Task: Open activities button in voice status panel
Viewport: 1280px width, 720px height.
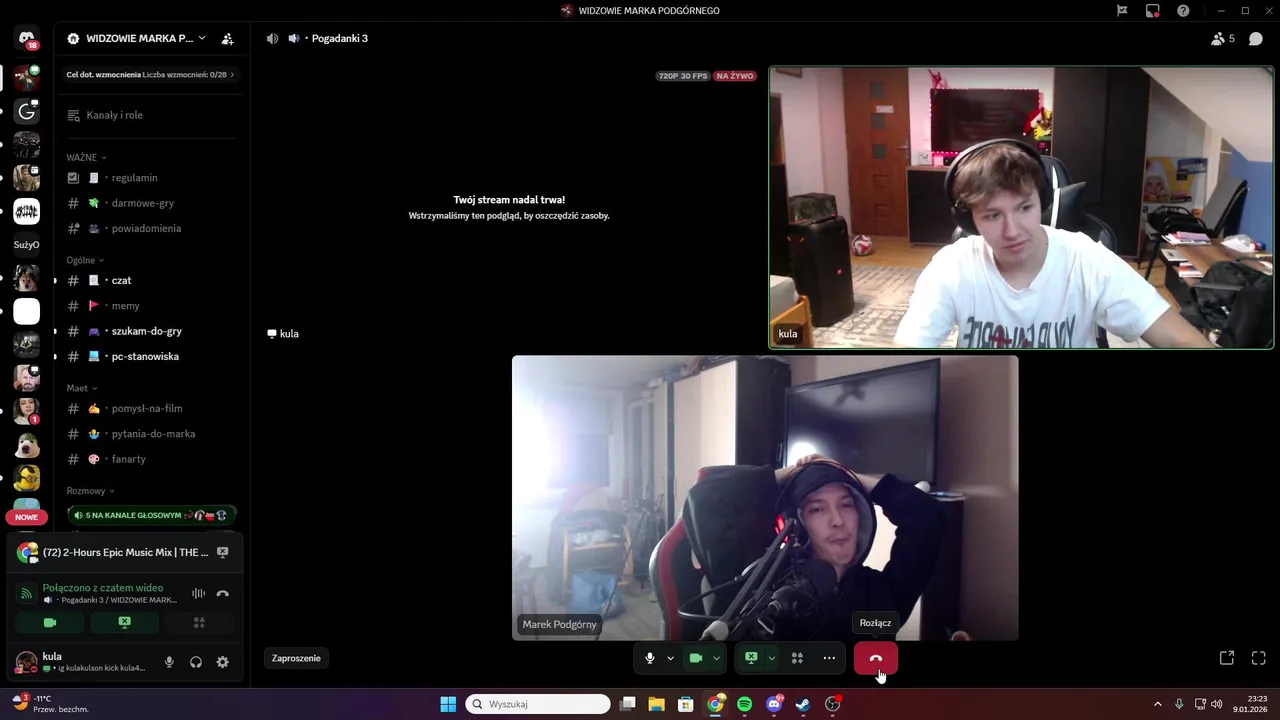Action: click(x=199, y=622)
